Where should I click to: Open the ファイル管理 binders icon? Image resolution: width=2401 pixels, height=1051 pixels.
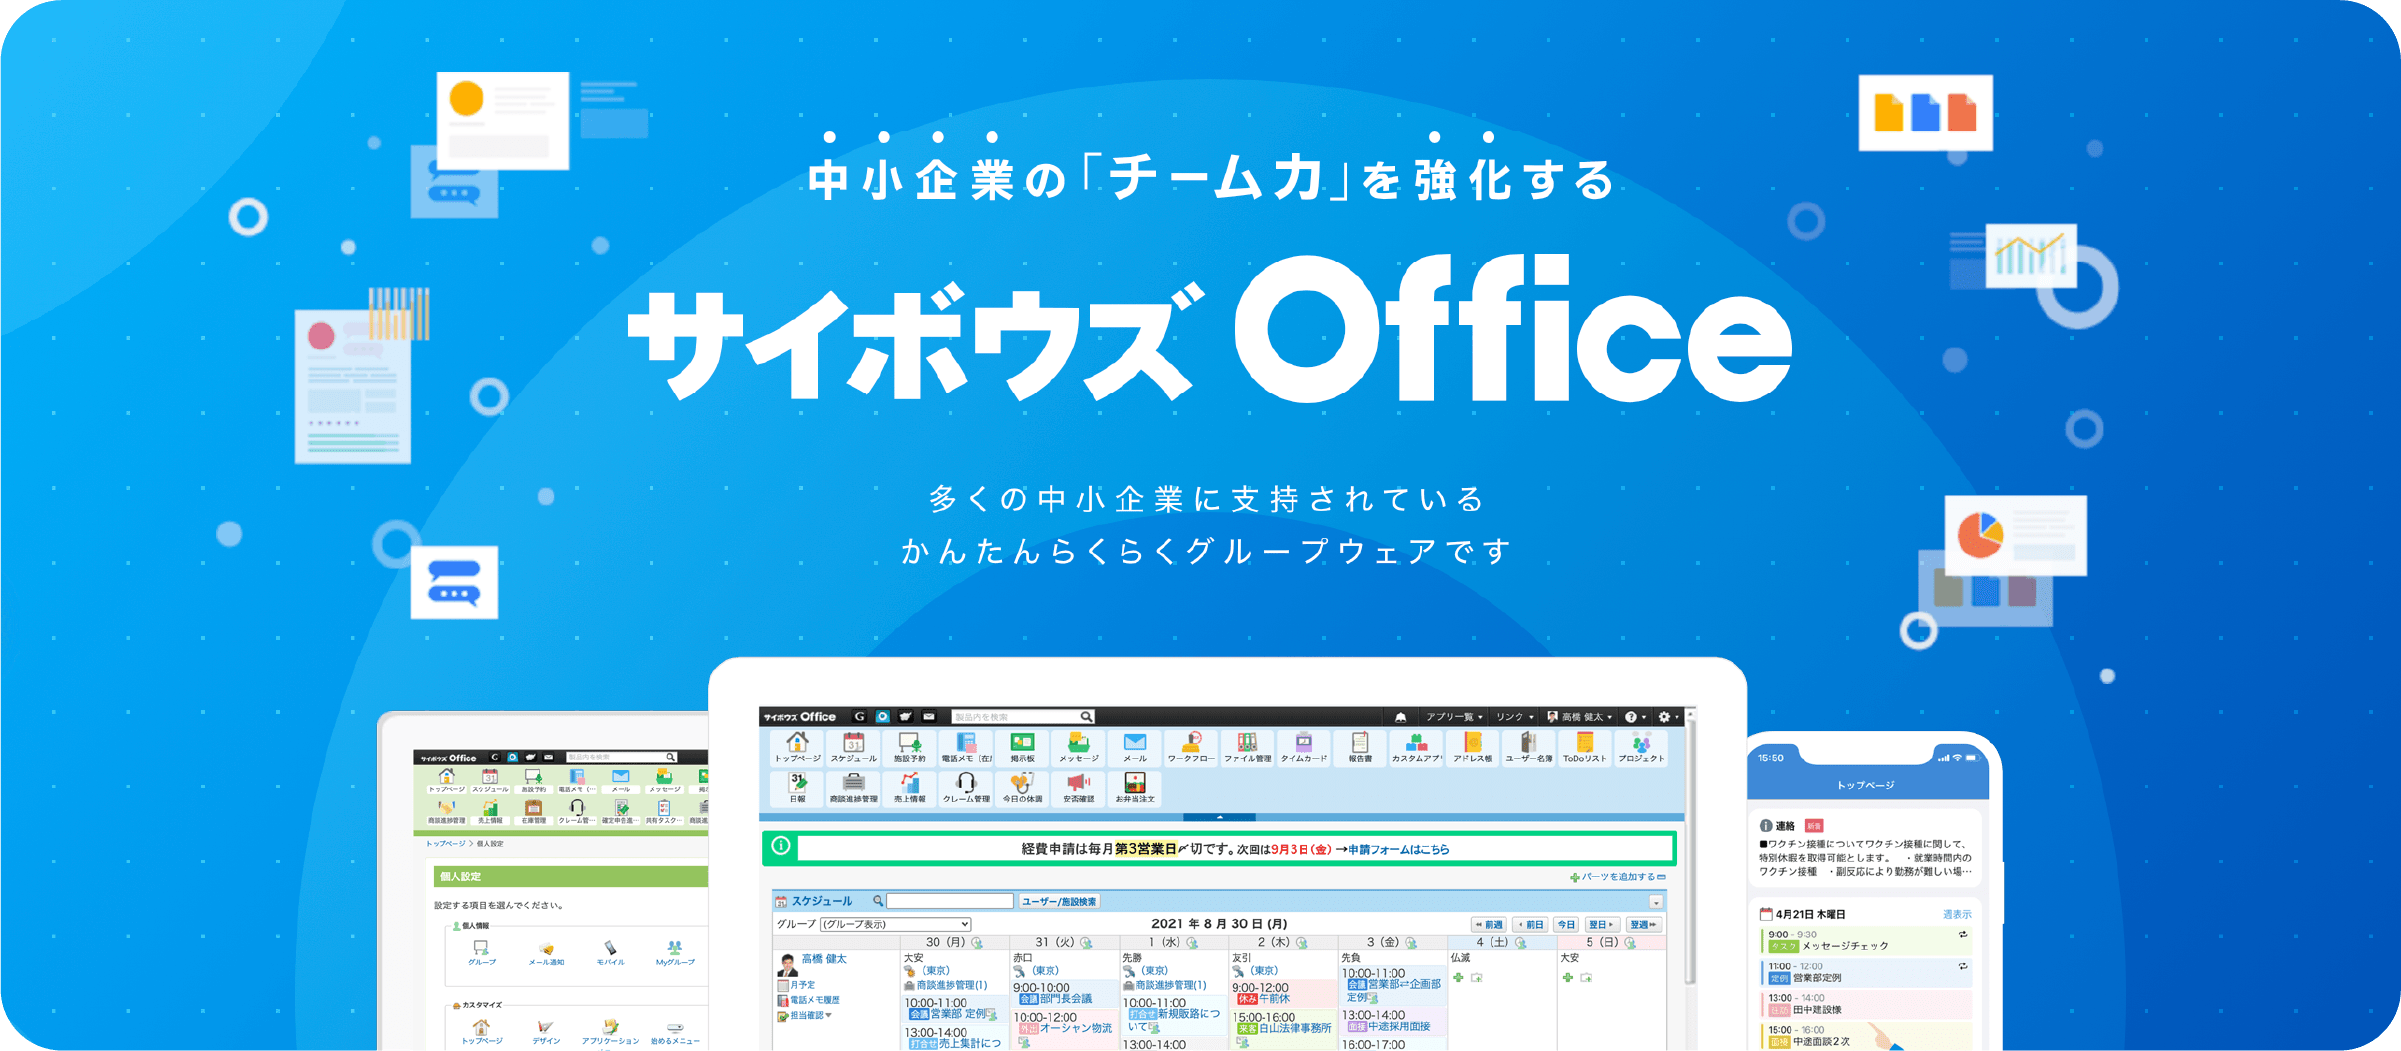1247,748
